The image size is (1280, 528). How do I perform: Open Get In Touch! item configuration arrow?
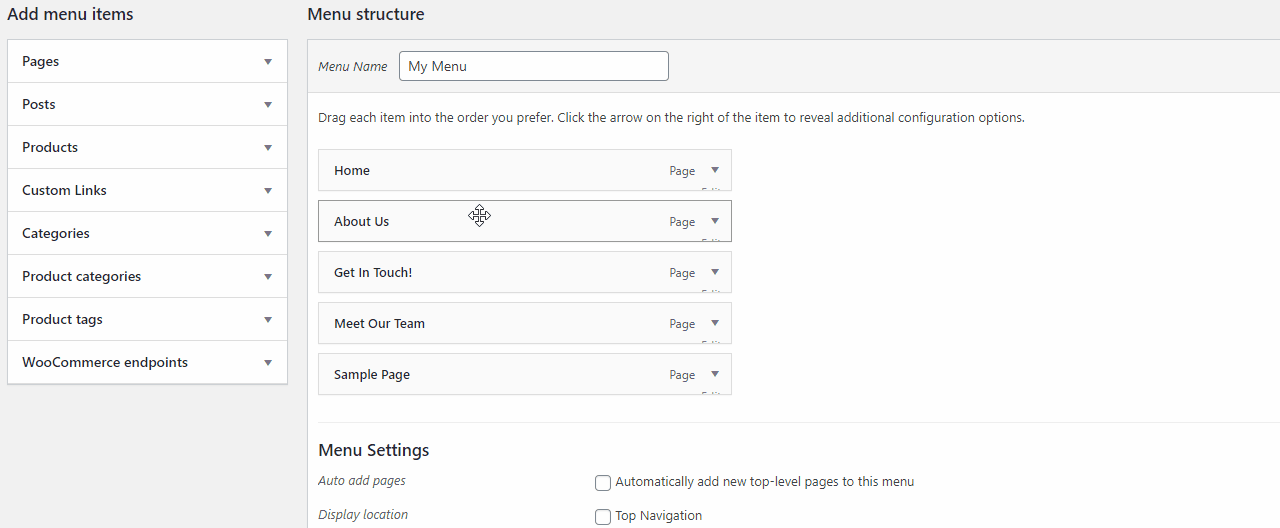(x=715, y=272)
